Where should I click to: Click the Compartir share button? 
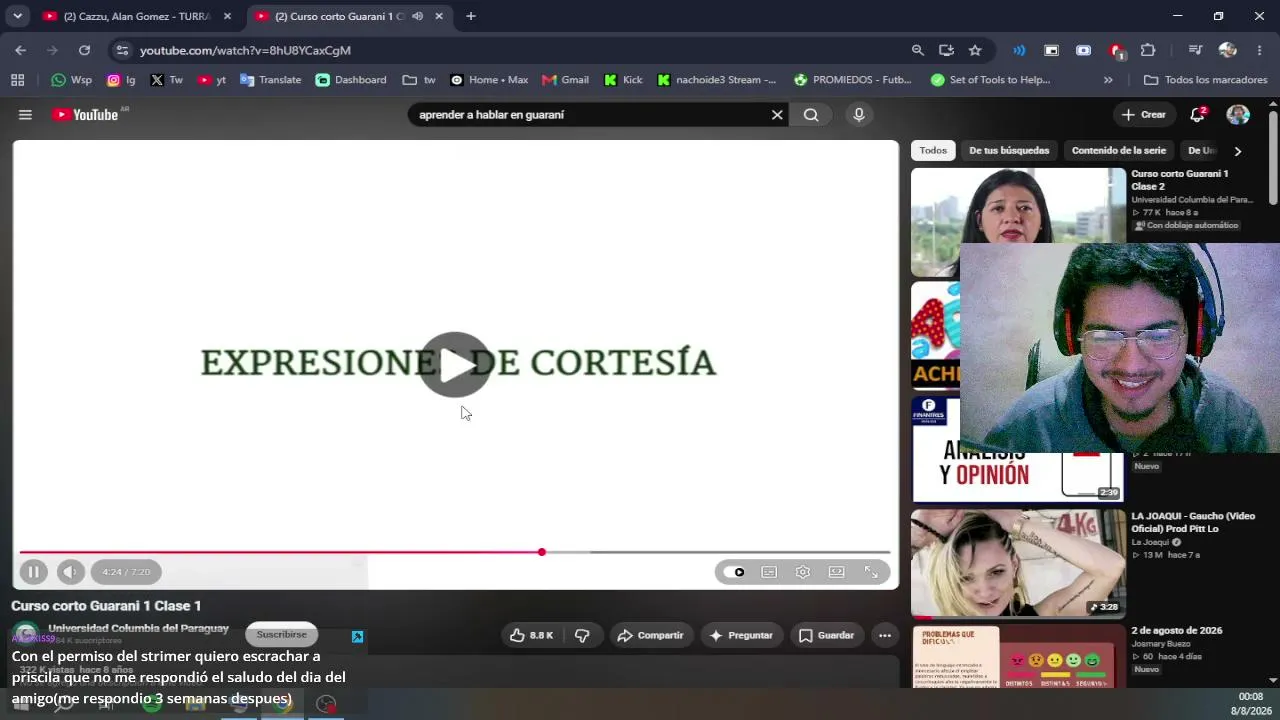coord(650,635)
